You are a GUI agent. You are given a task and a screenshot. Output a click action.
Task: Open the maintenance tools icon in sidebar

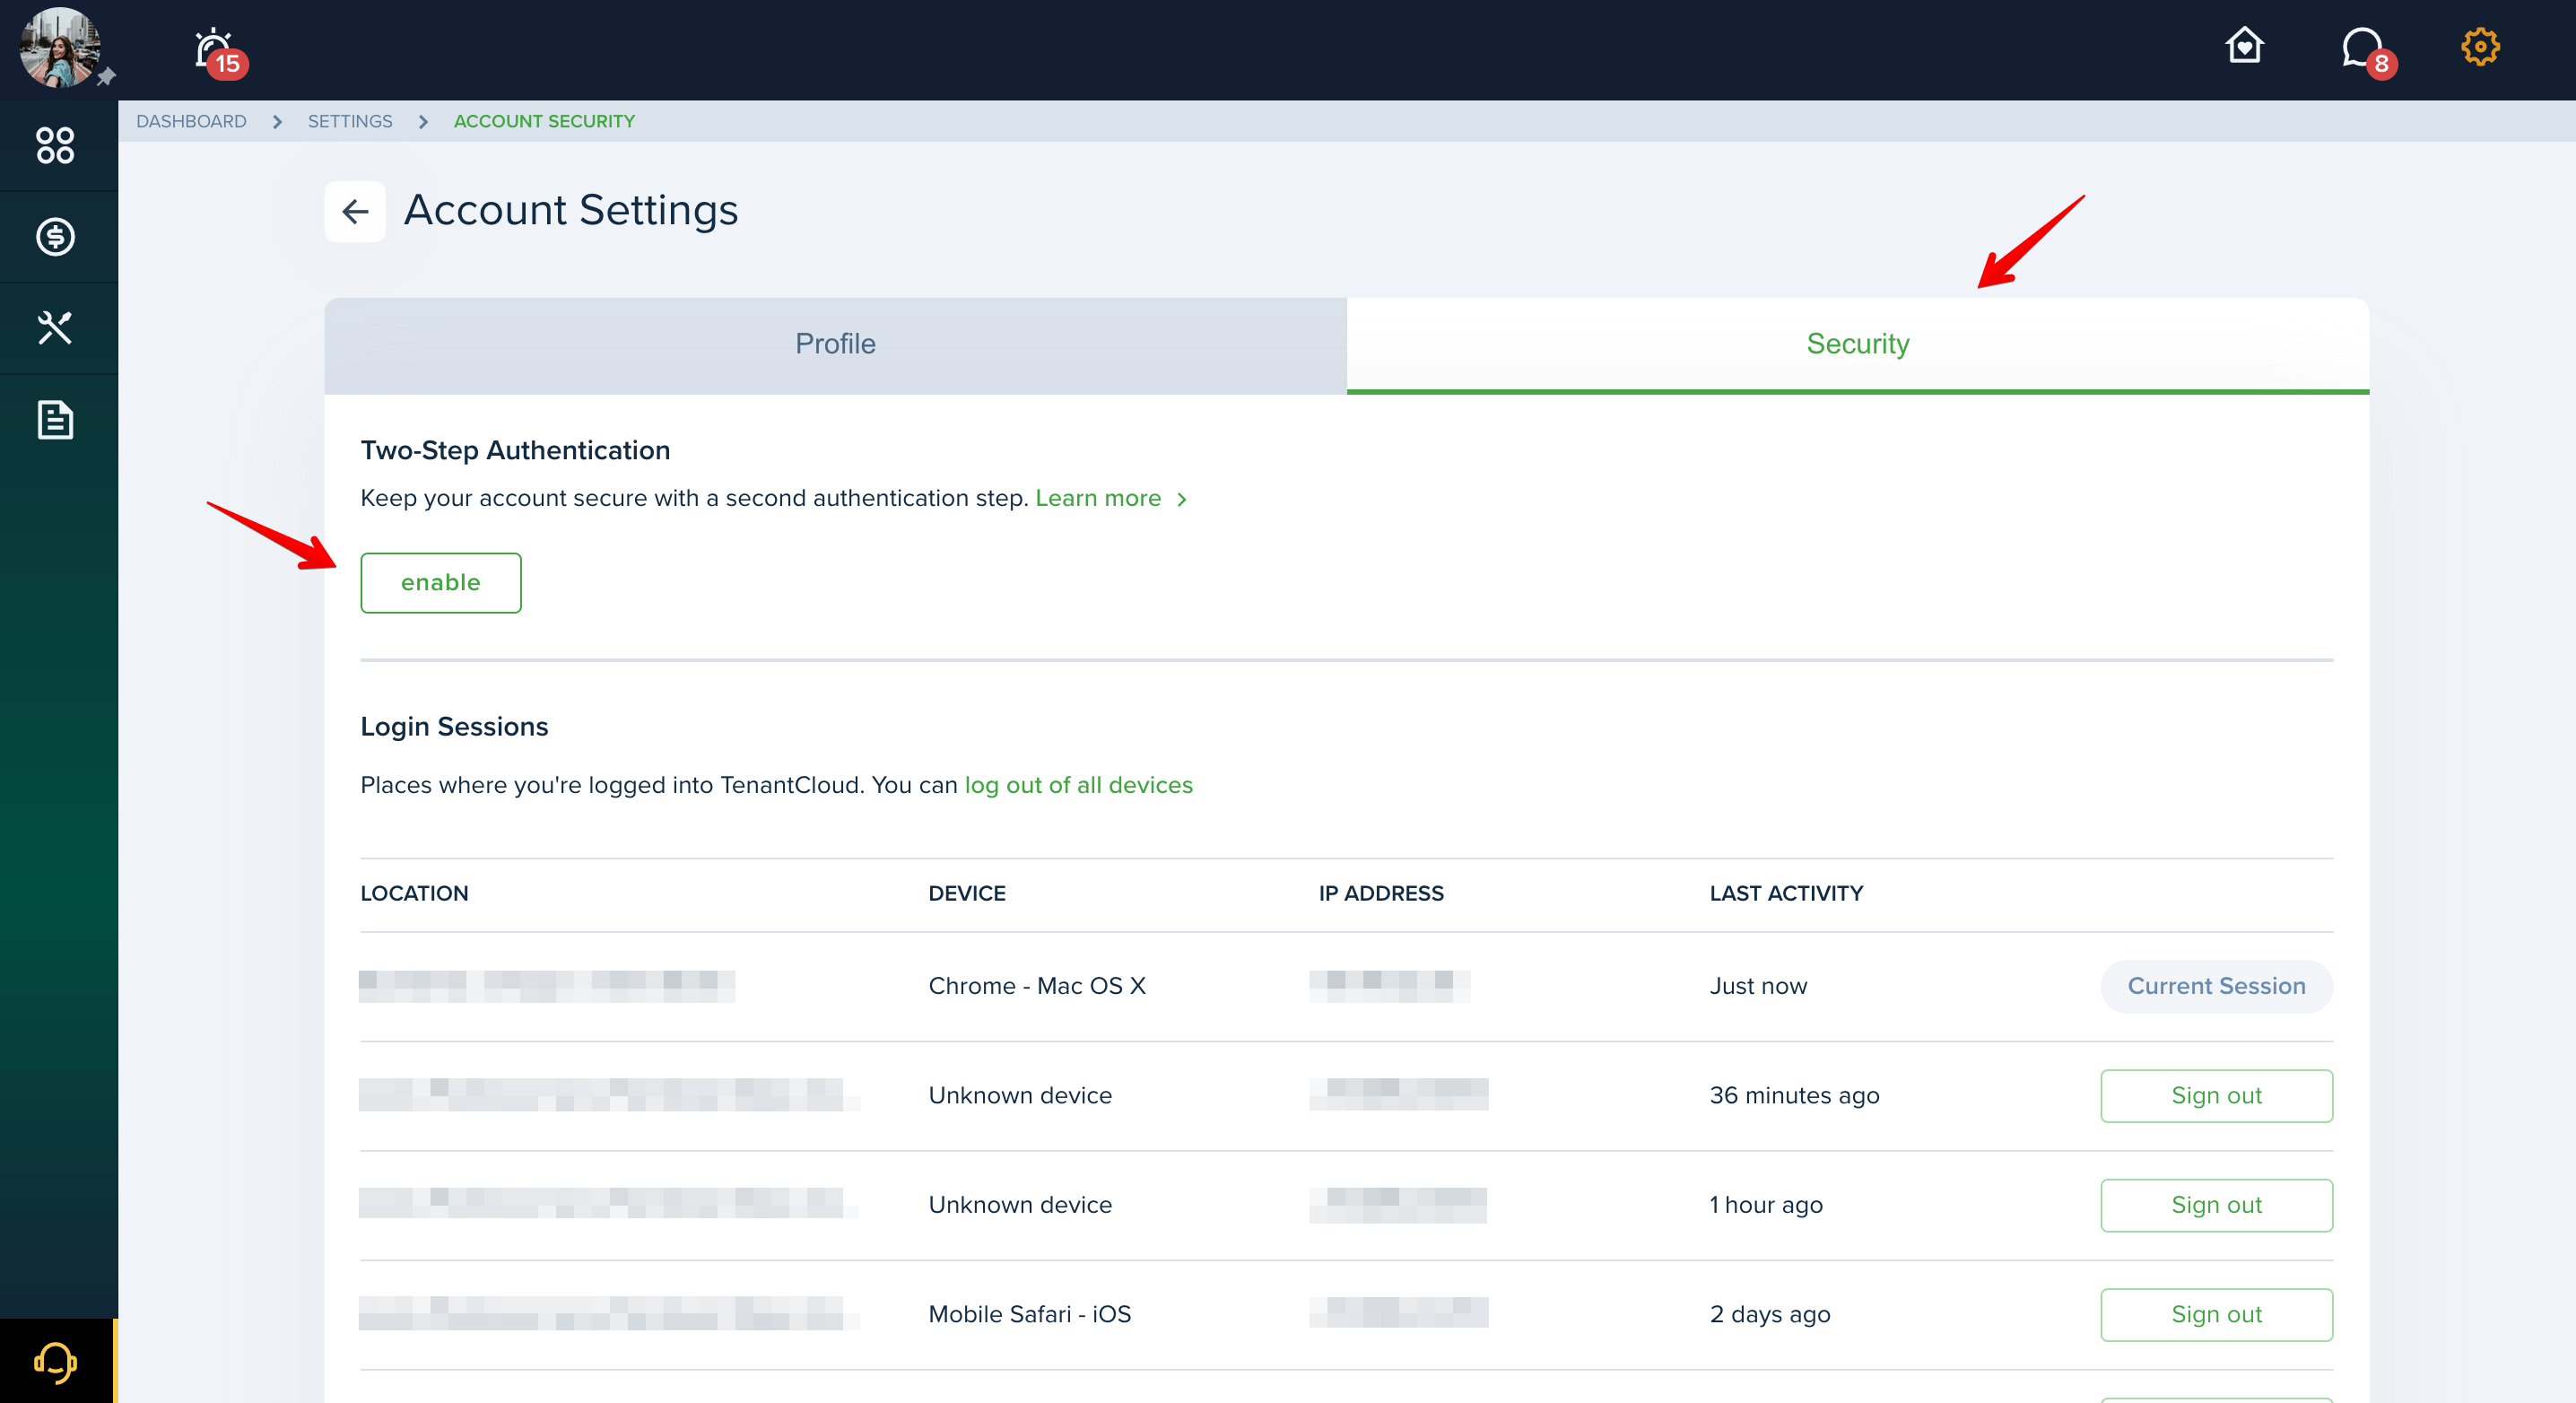(56, 328)
